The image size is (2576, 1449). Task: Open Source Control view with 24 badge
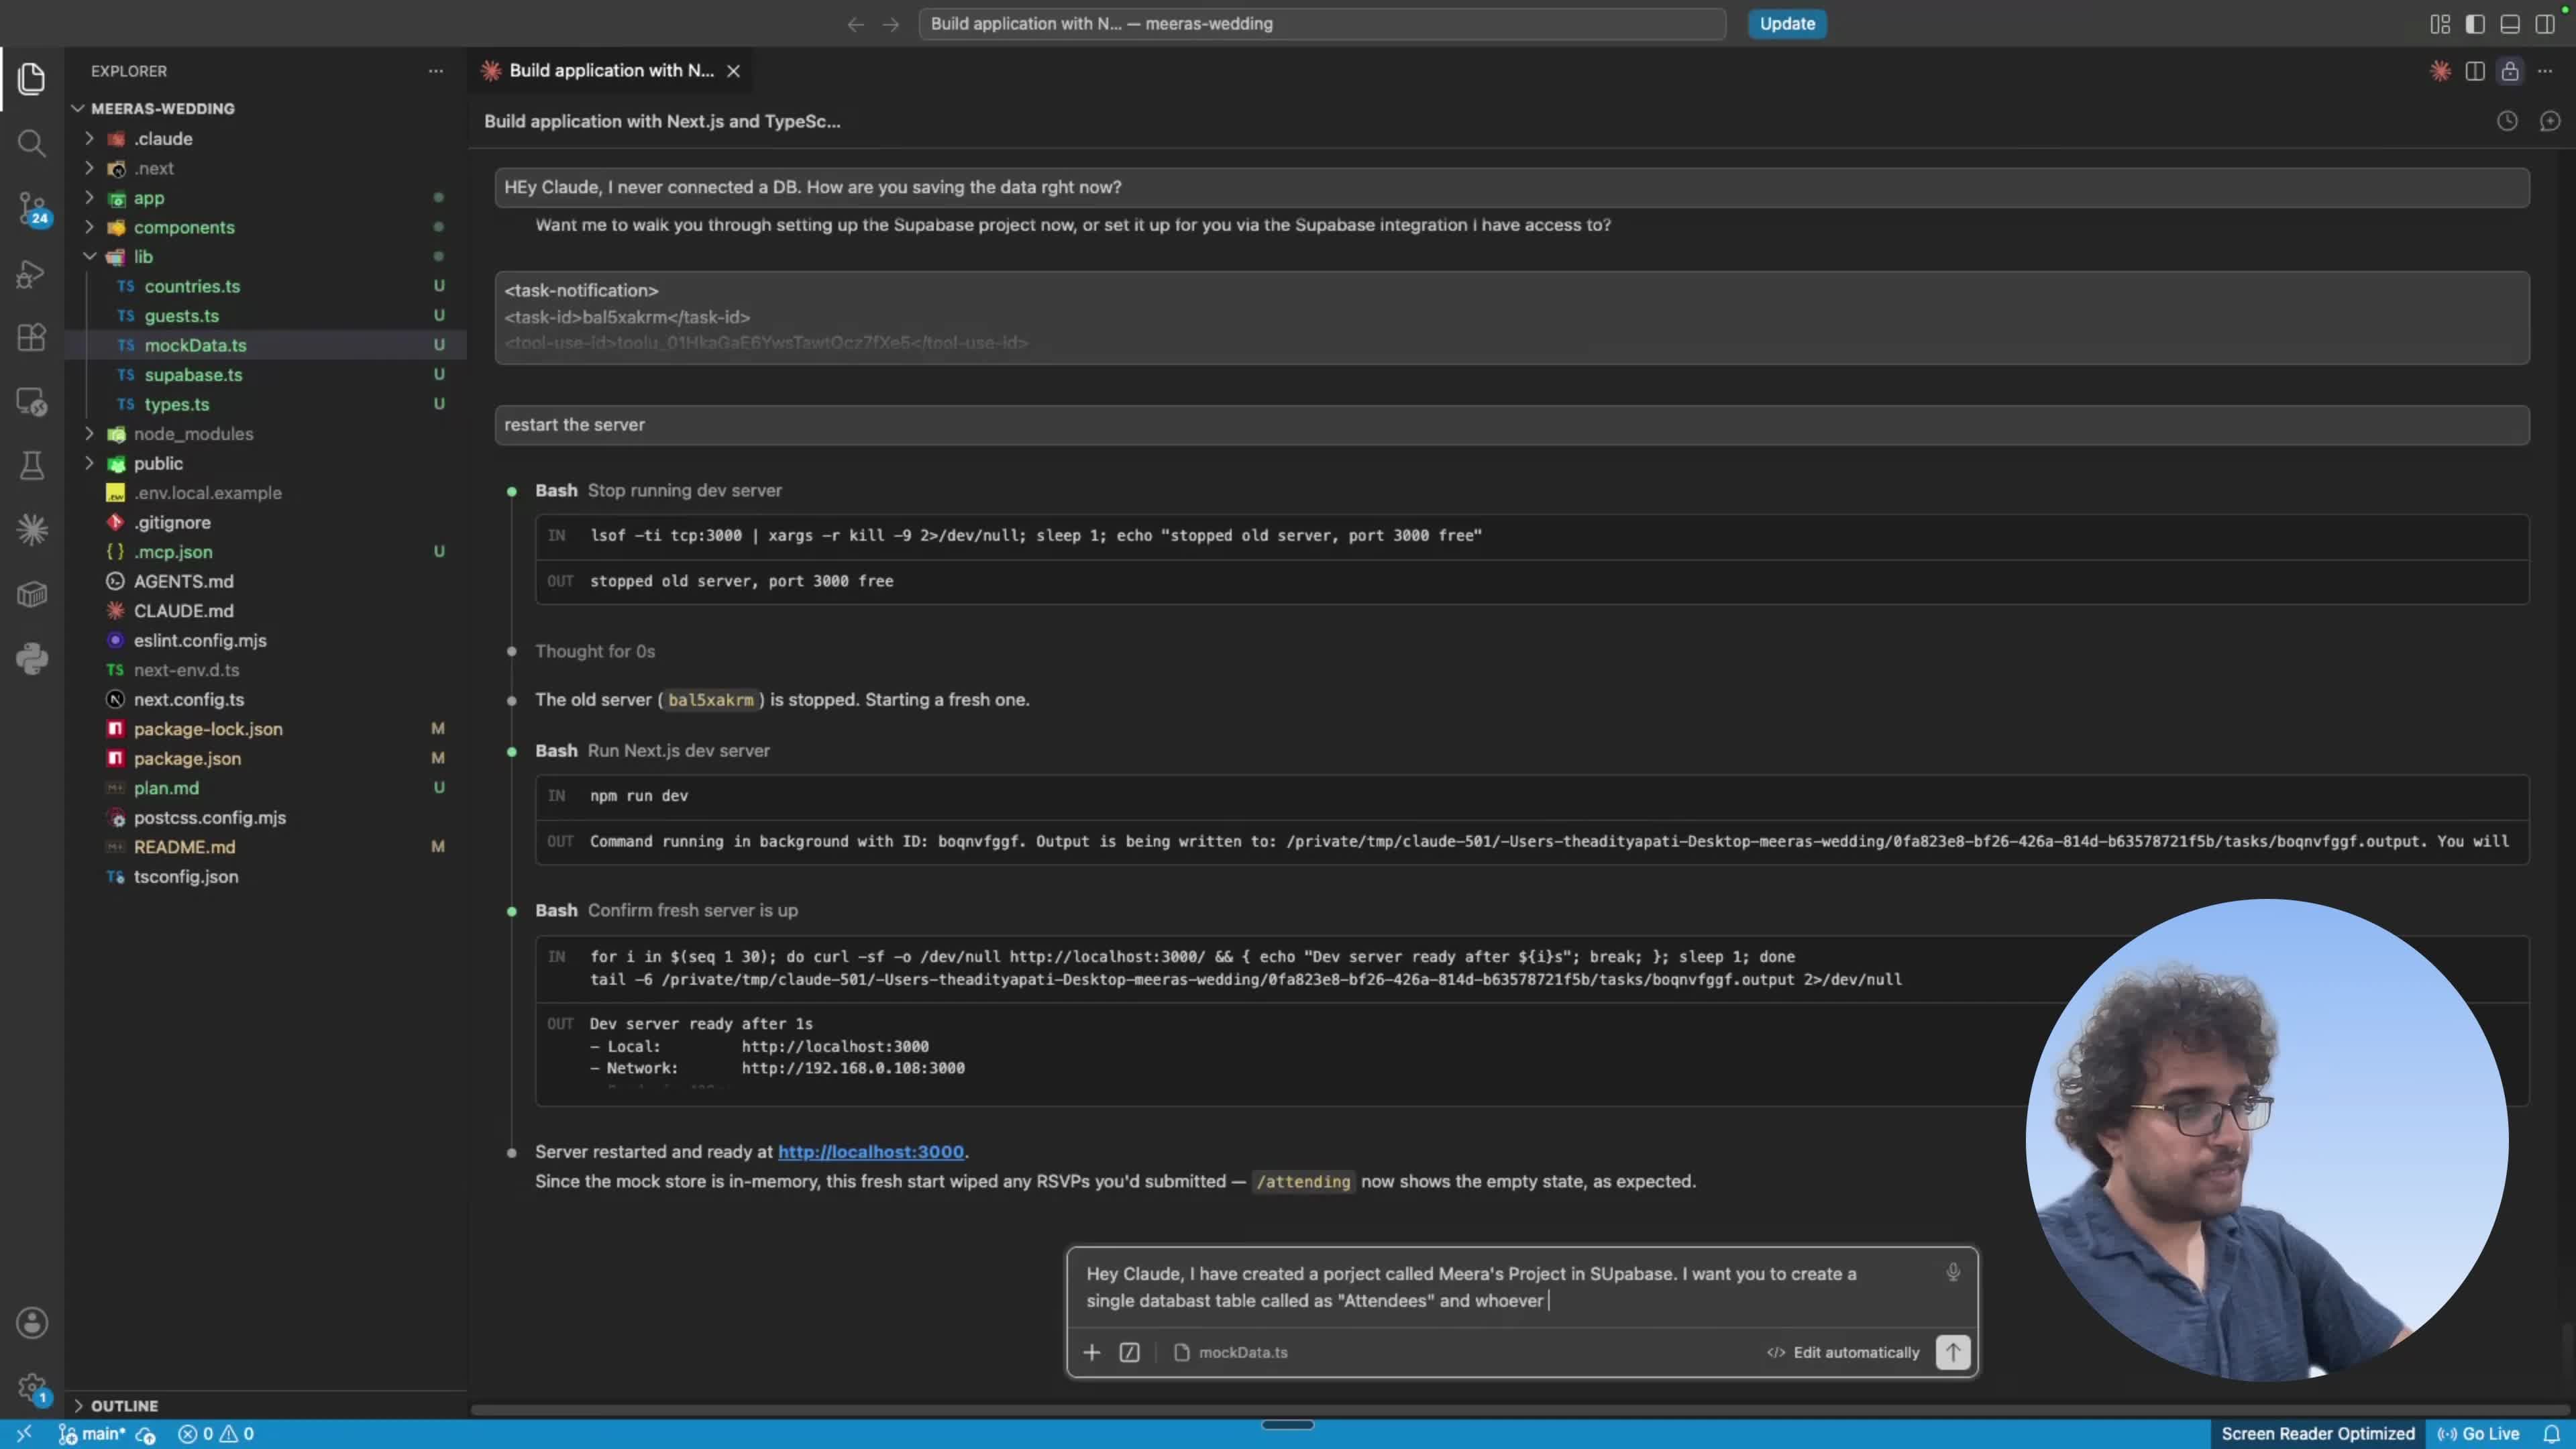coord(31,209)
